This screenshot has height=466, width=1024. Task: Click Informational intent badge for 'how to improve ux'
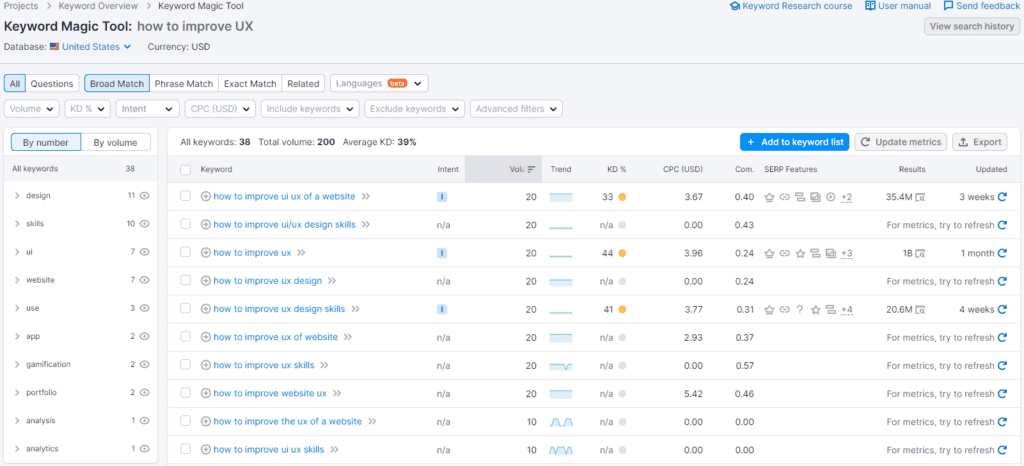441,253
